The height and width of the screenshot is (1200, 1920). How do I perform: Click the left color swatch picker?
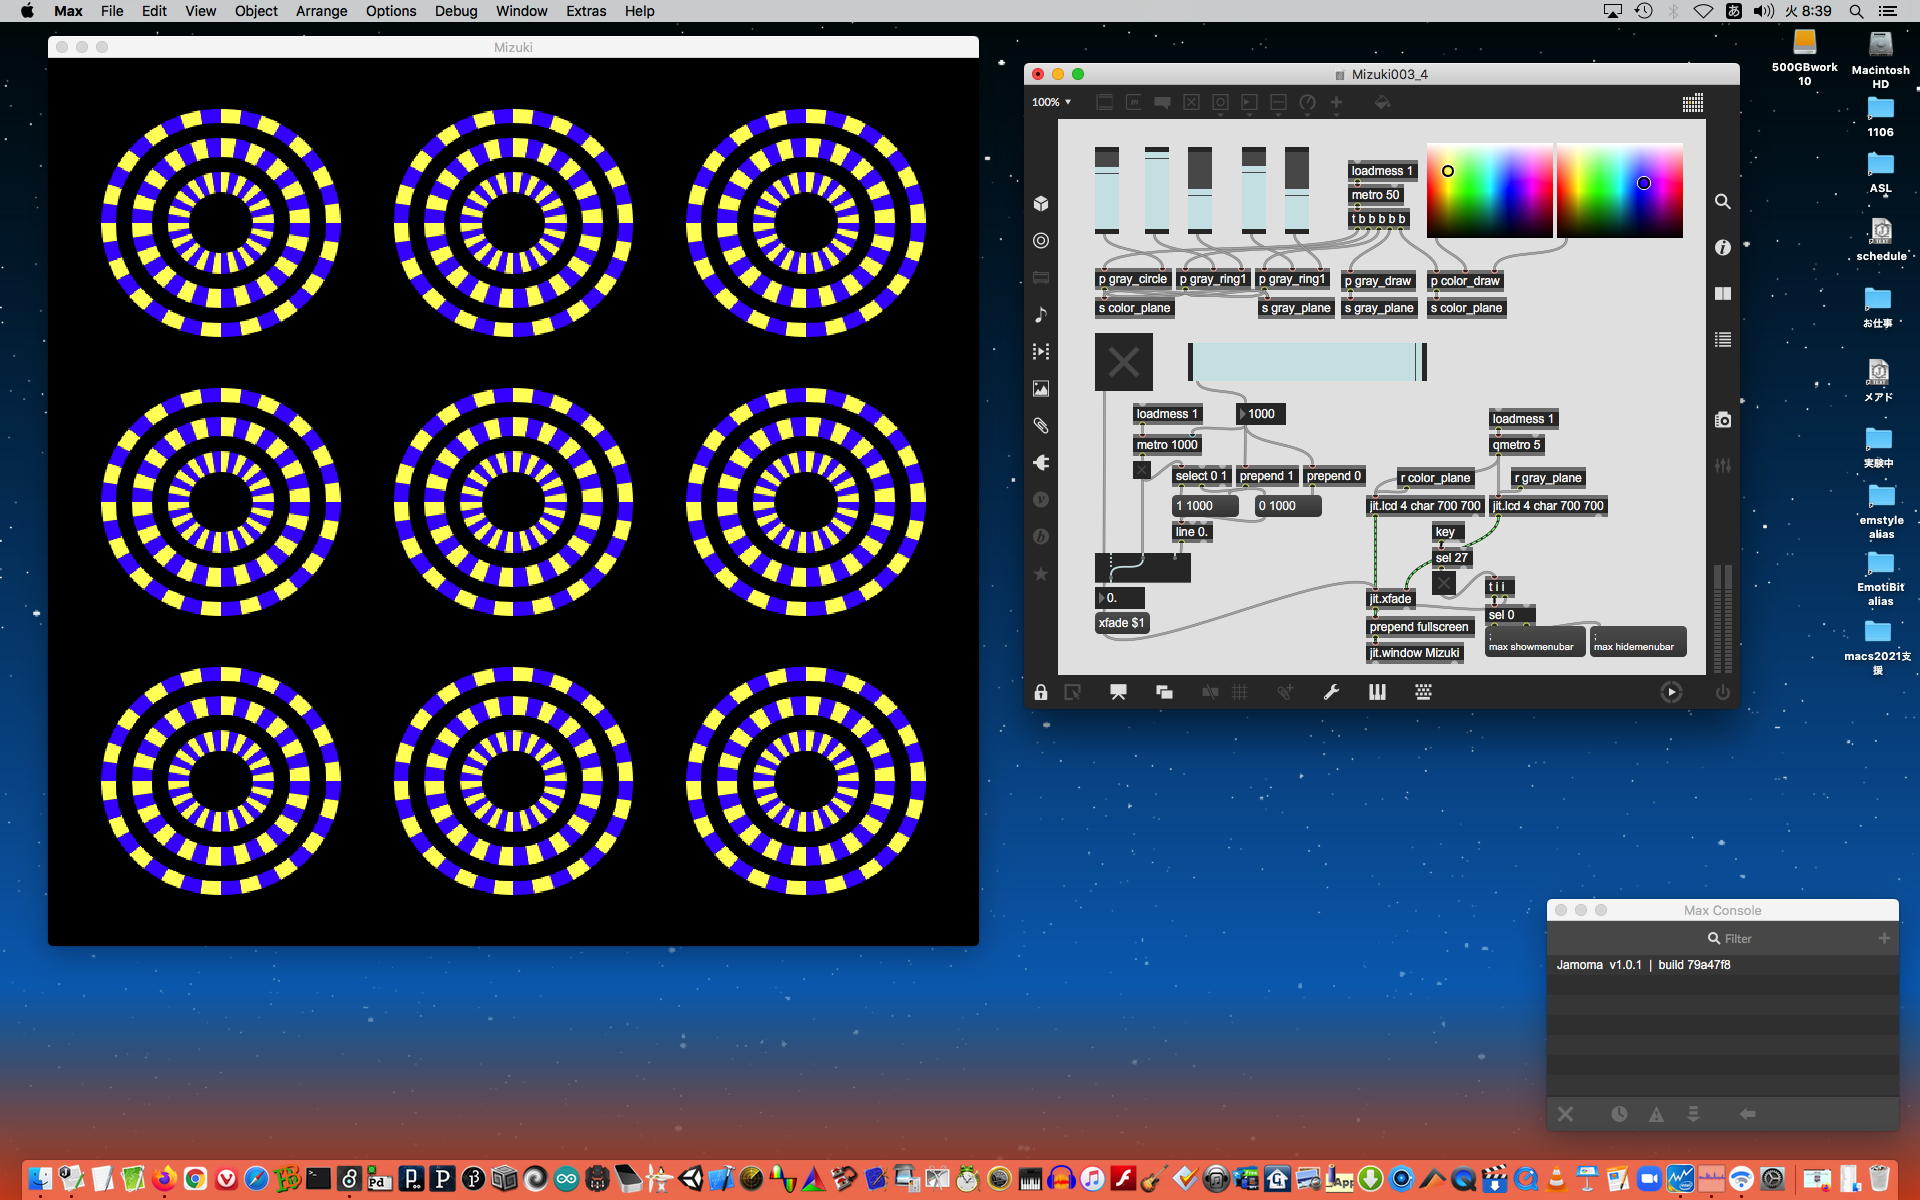coord(1489,190)
